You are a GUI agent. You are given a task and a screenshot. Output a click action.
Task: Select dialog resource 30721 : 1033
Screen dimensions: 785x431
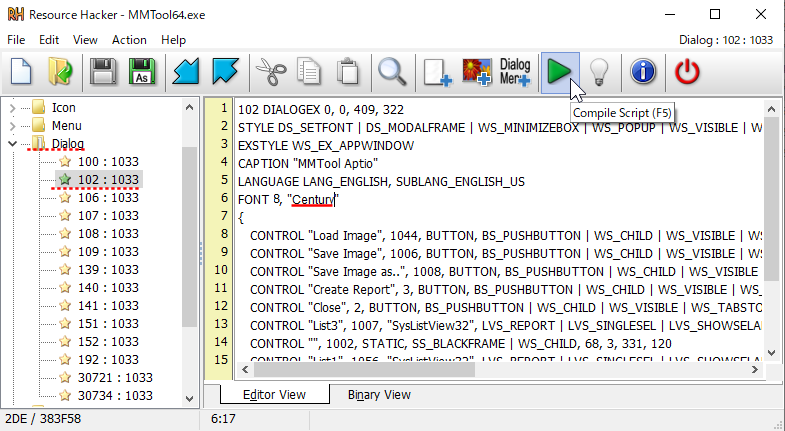(x=115, y=377)
